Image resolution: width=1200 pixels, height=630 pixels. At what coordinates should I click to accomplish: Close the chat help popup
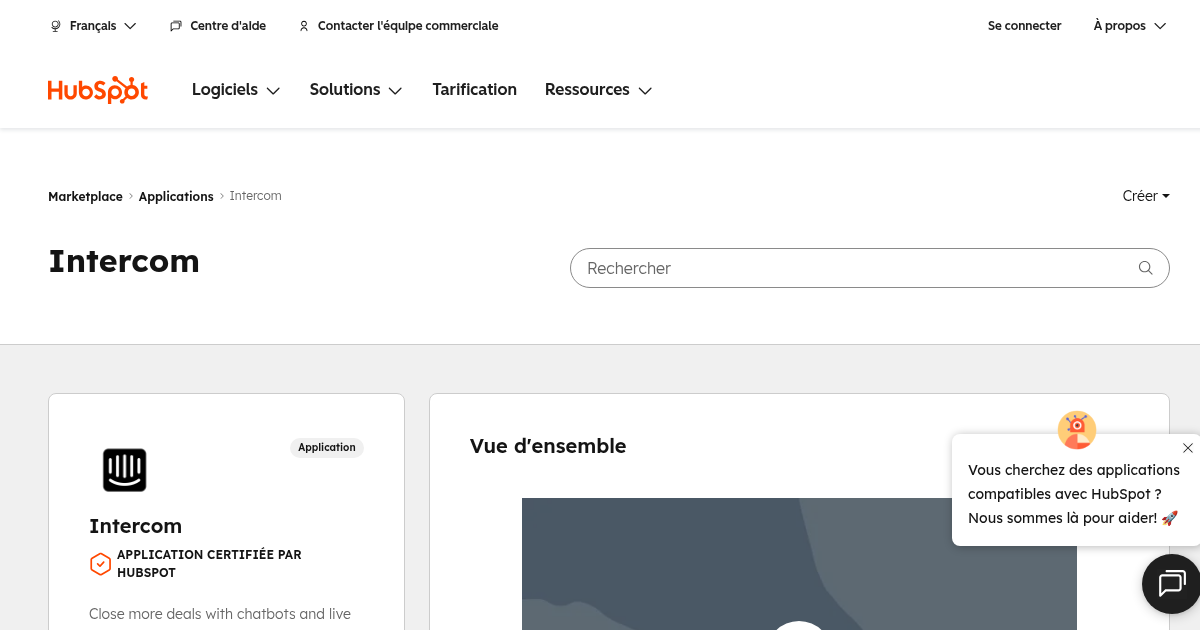pos(1187,448)
